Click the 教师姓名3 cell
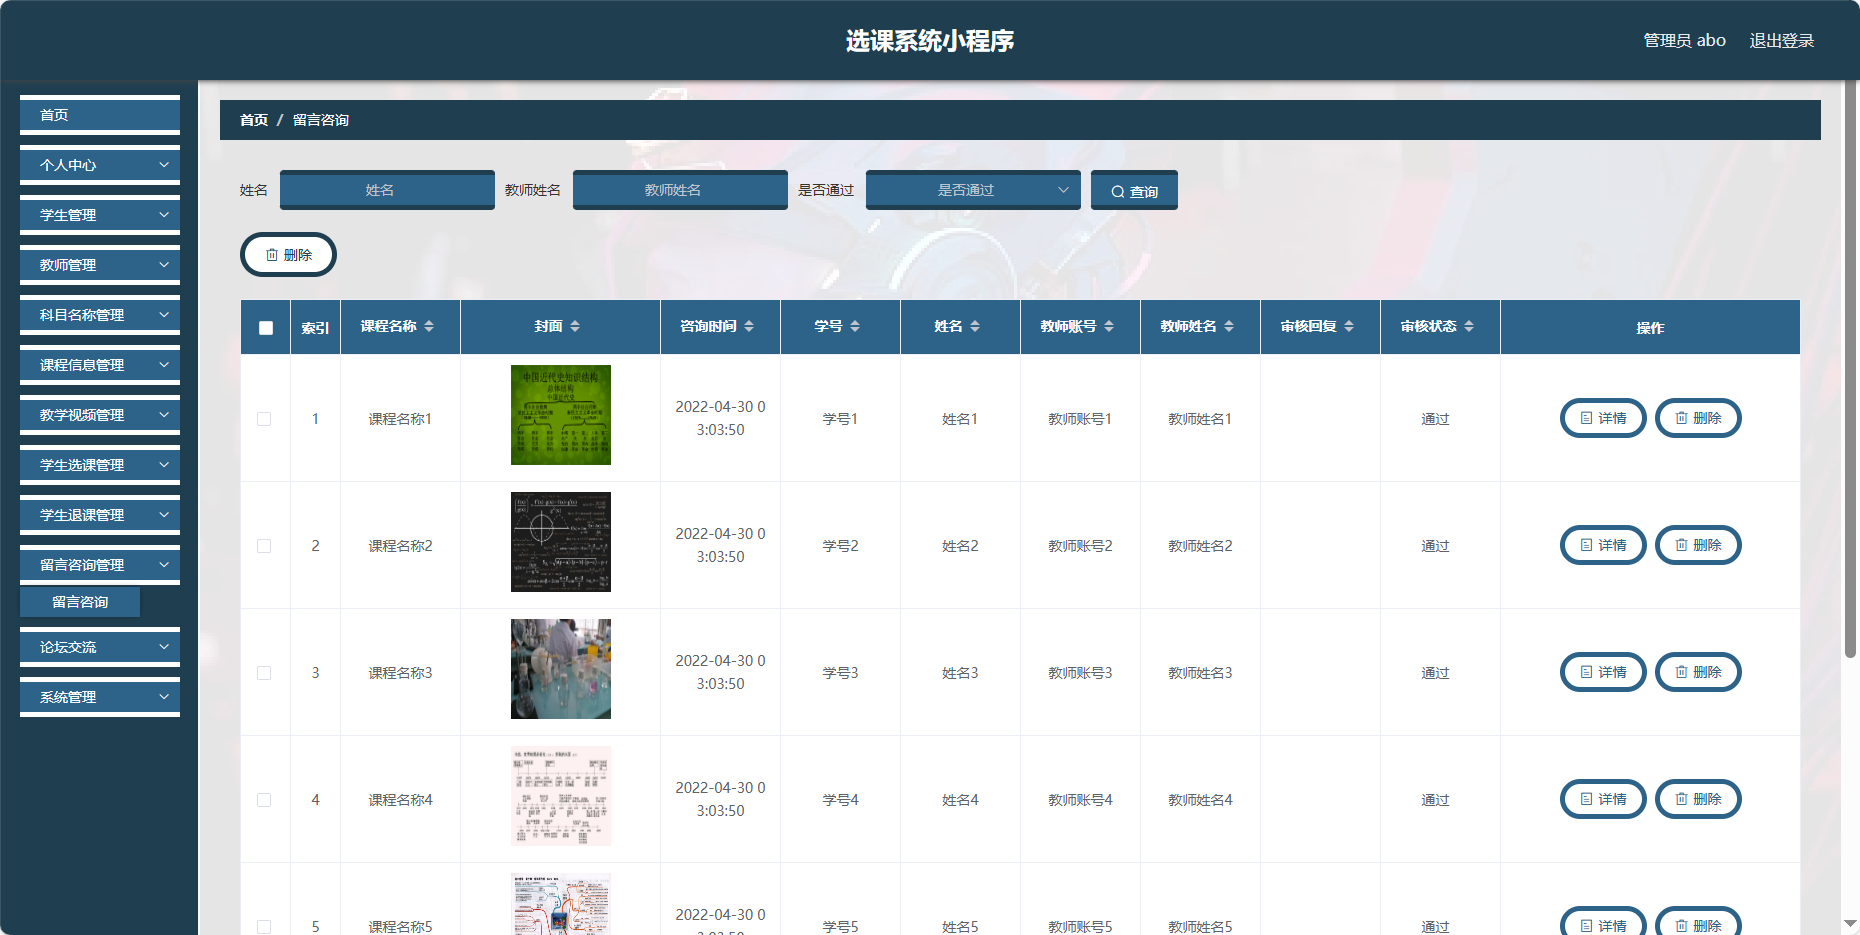 pyautogui.click(x=1200, y=673)
